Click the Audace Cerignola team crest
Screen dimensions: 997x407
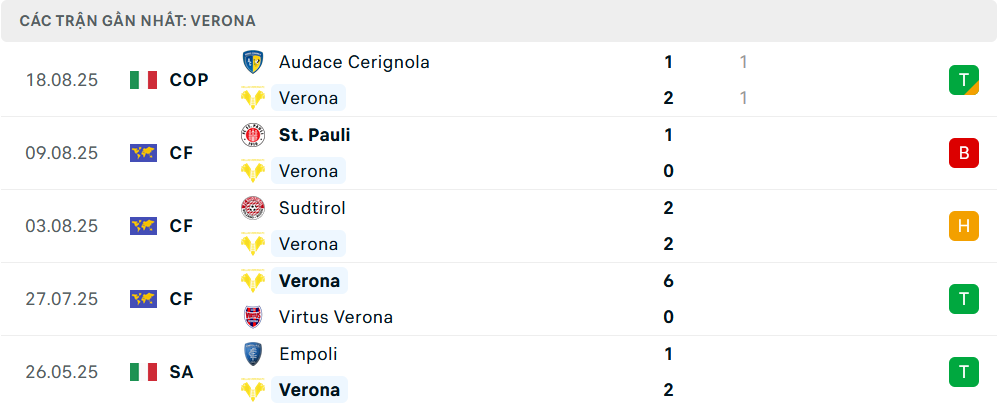point(252,62)
